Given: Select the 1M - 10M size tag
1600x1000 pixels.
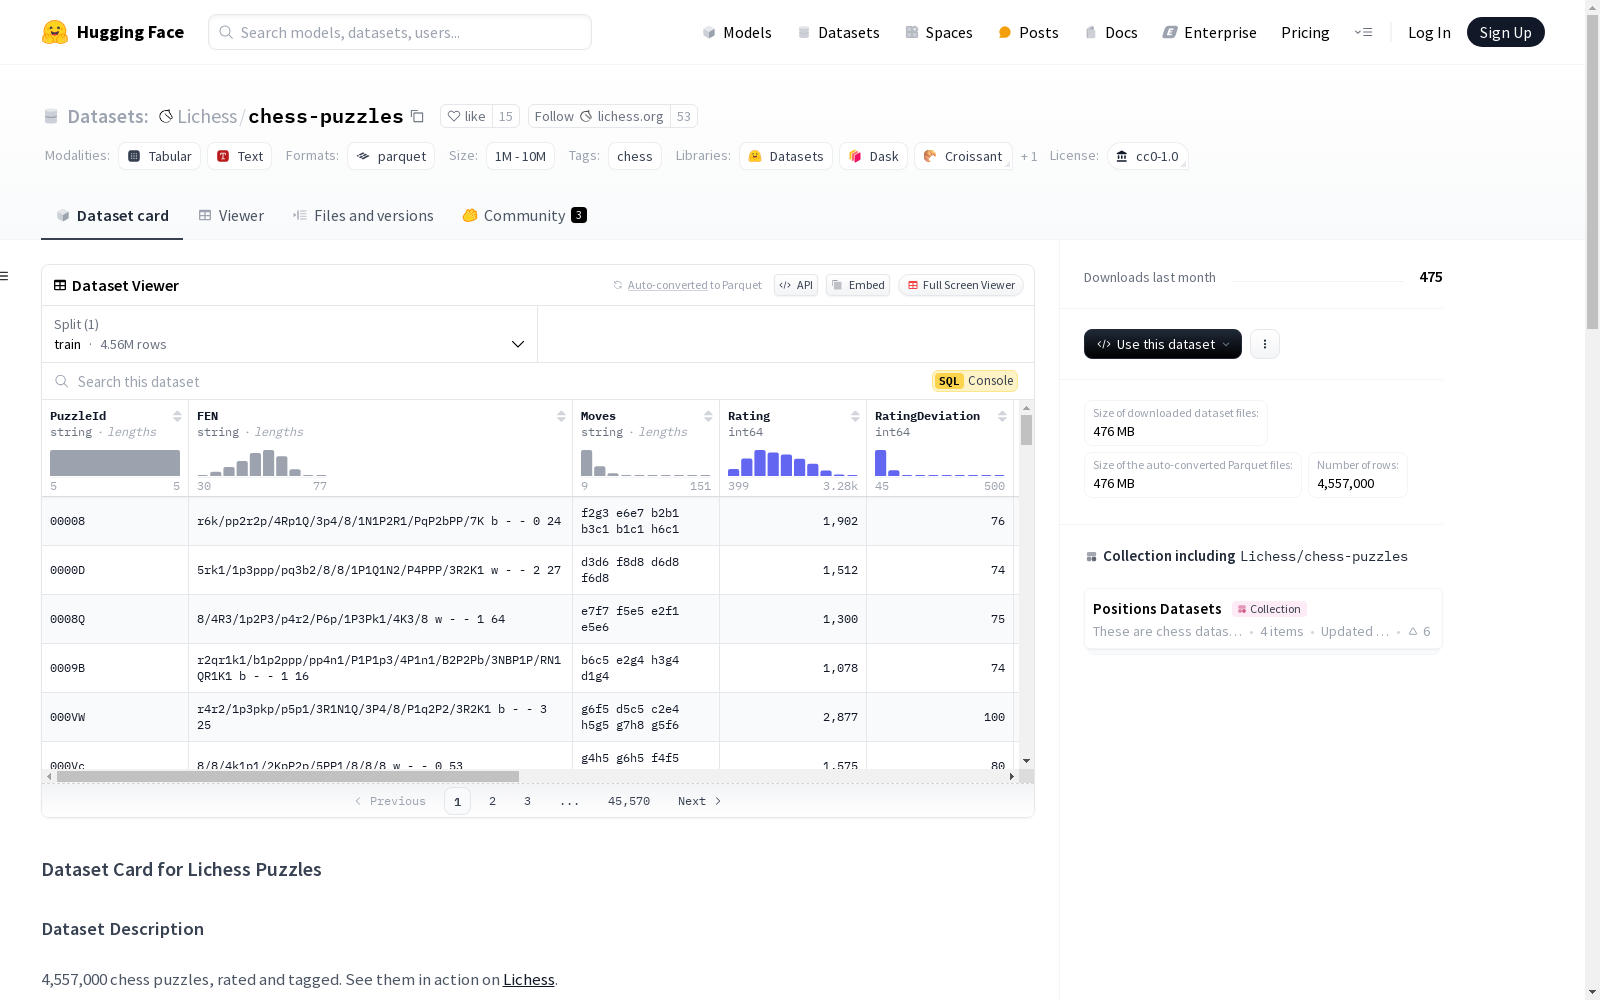Looking at the screenshot, I should tap(520, 156).
